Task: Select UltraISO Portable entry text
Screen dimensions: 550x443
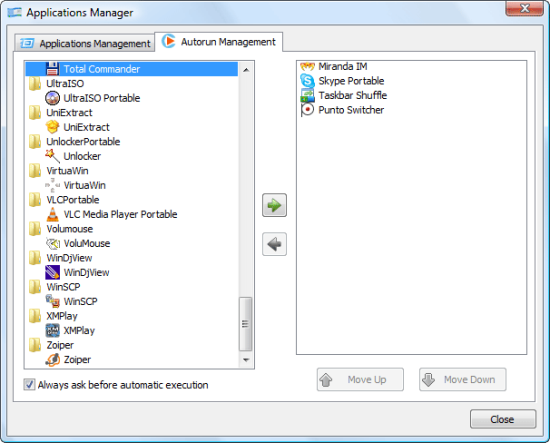Action: point(102,98)
